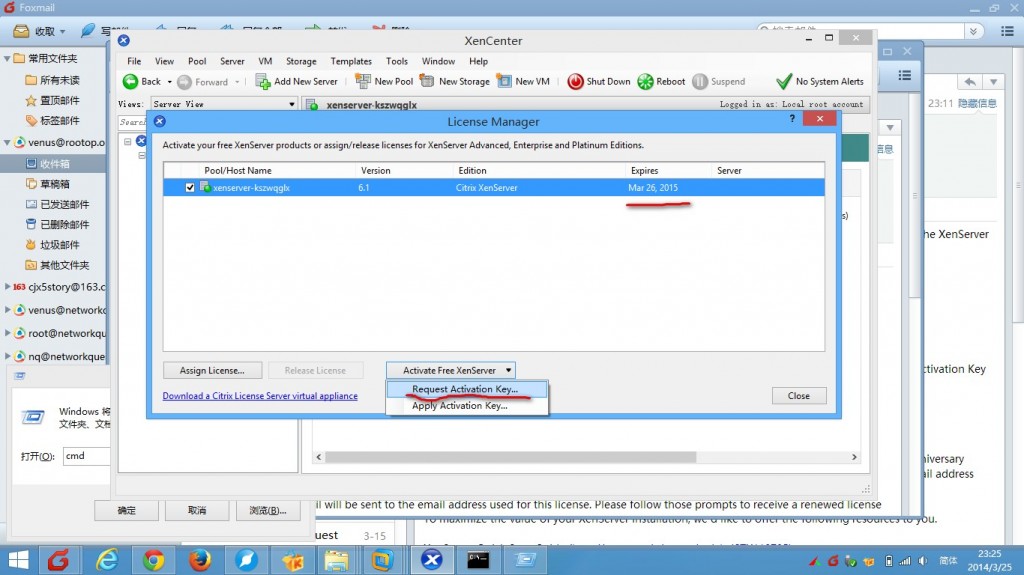The width and height of the screenshot is (1024, 575).
Task: Click the No System Alerts checkmark
Action: point(784,82)
